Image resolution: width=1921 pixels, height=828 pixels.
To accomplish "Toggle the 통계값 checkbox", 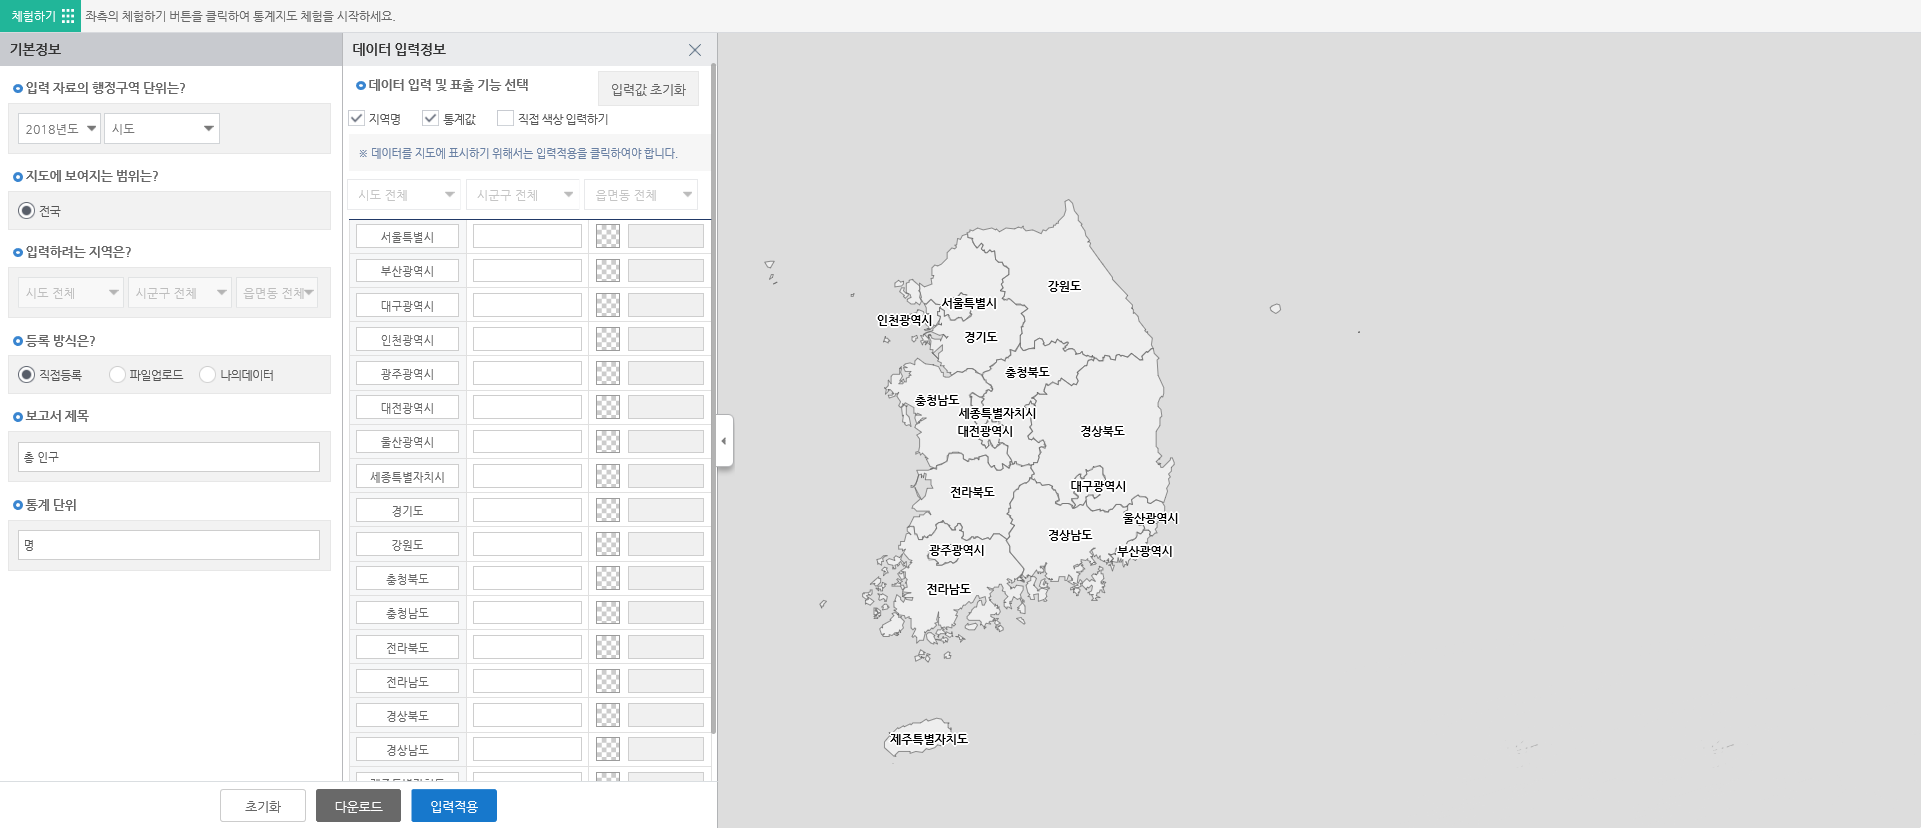I will tap(431, 118).
